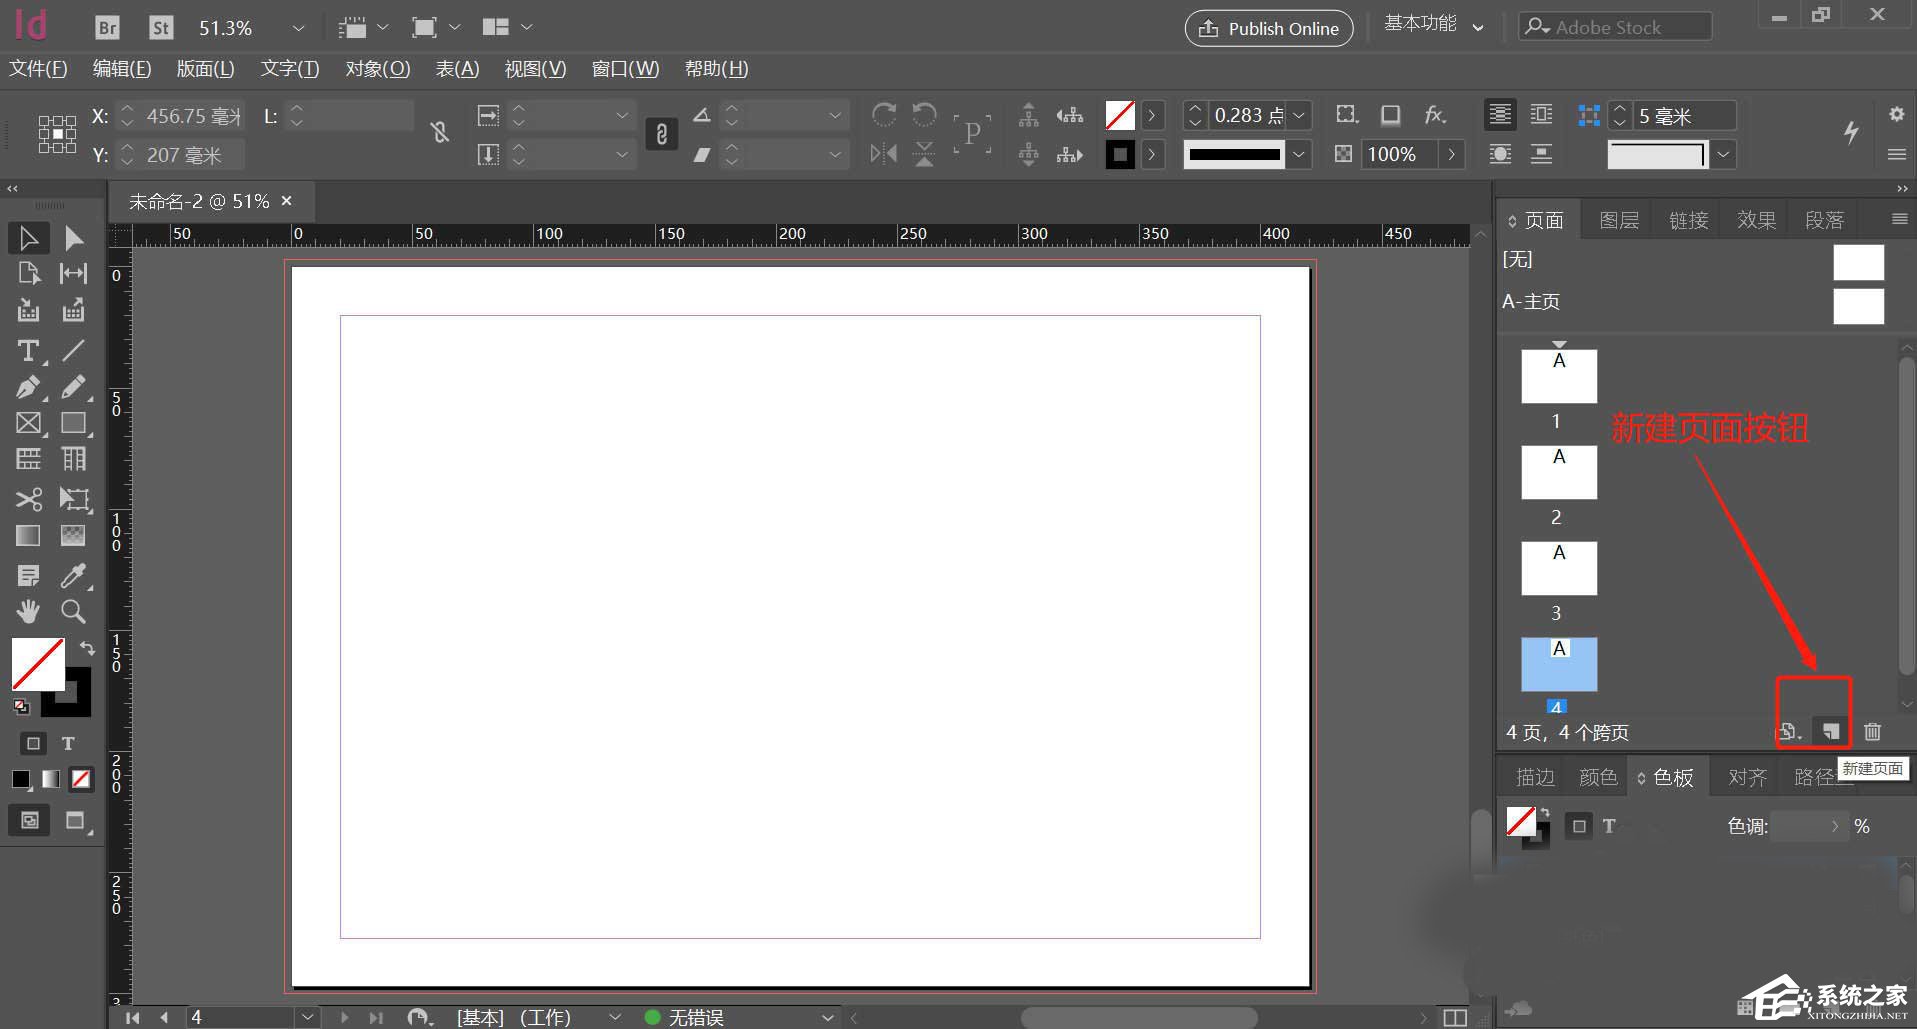
Task: Click the Publish Online button
Action: tap(1268, 28)
